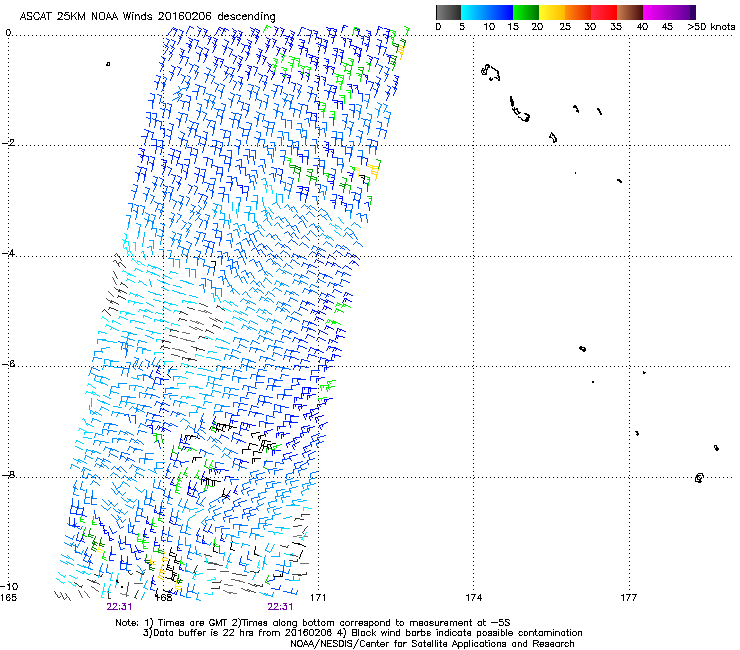Click the brown 35-40 knots color segment

(630, 12)
